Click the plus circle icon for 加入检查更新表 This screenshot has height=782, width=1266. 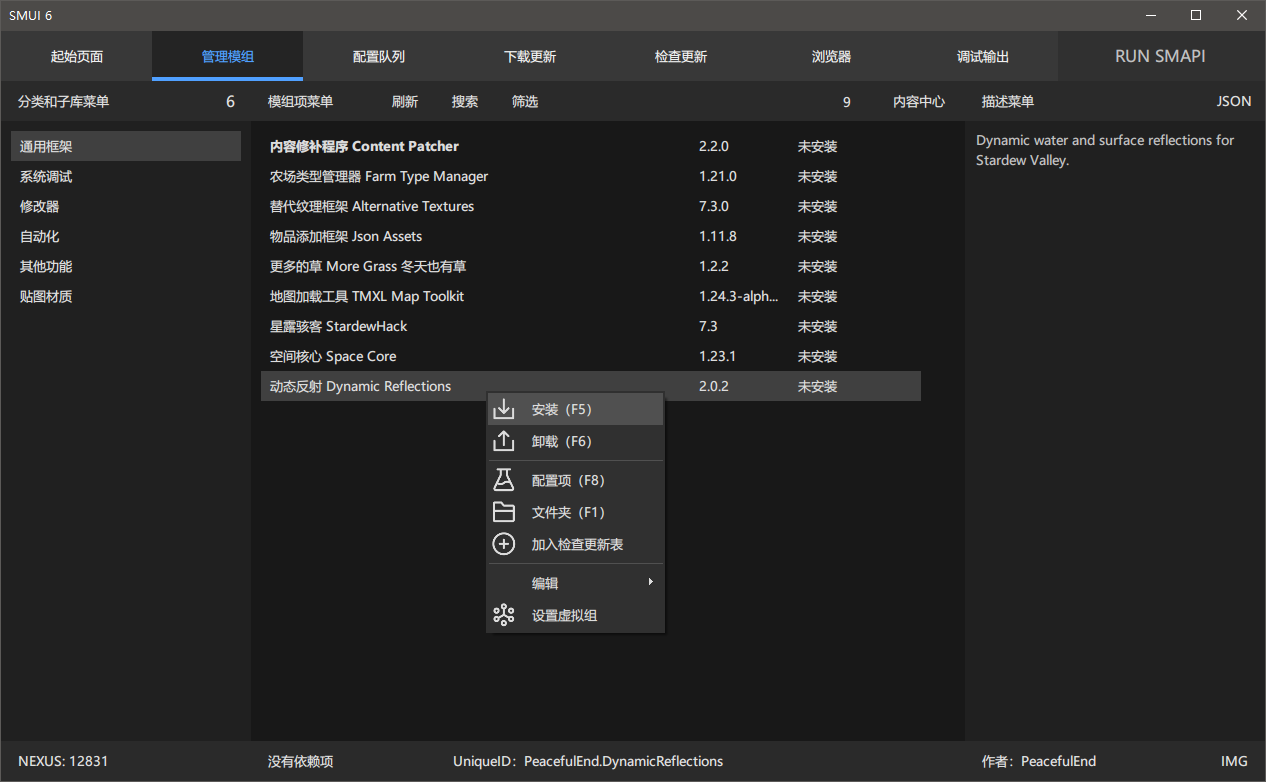[504, 544]
